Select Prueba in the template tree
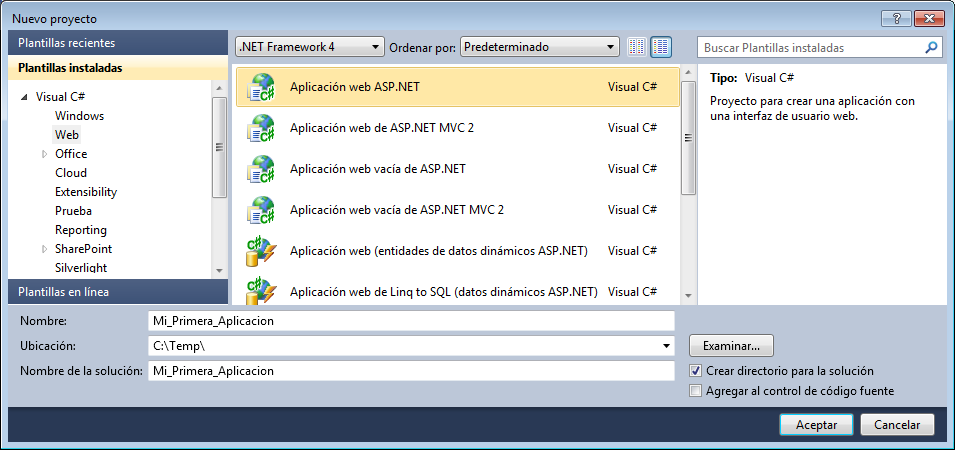 tap(73, 211)
